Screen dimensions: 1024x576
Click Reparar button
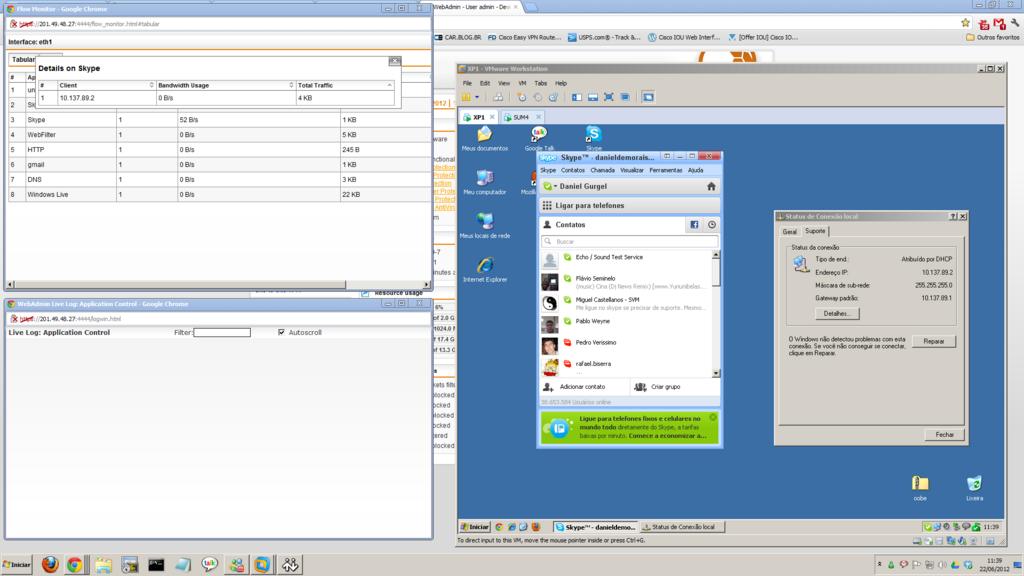coord(933,342)
